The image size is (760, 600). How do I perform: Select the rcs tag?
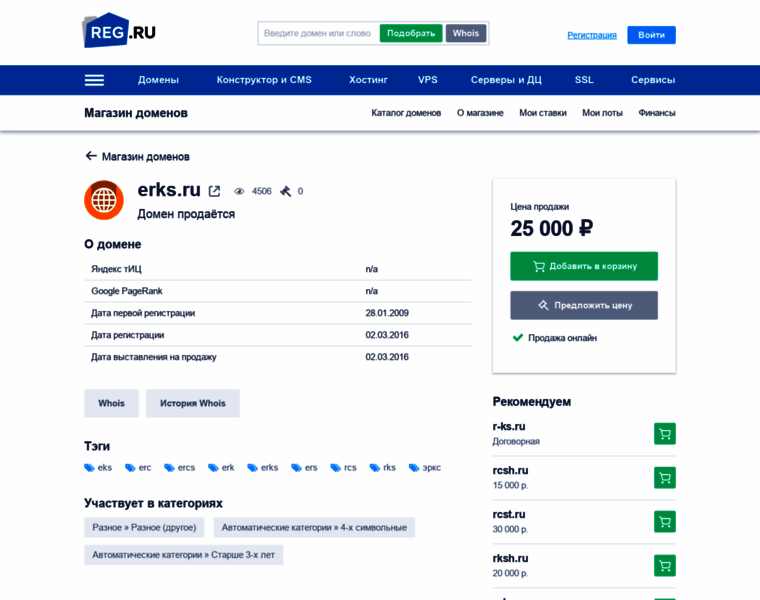point(344,468)
